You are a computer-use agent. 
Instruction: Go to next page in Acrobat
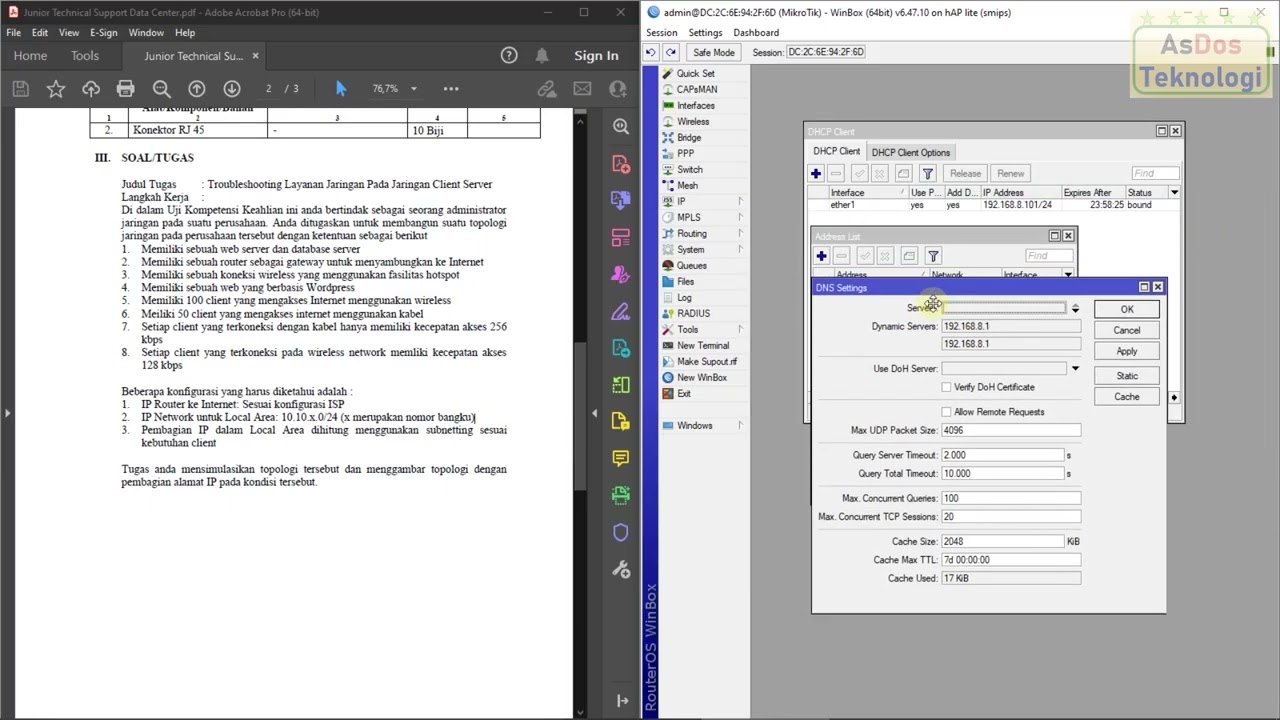tap(232, 89)
